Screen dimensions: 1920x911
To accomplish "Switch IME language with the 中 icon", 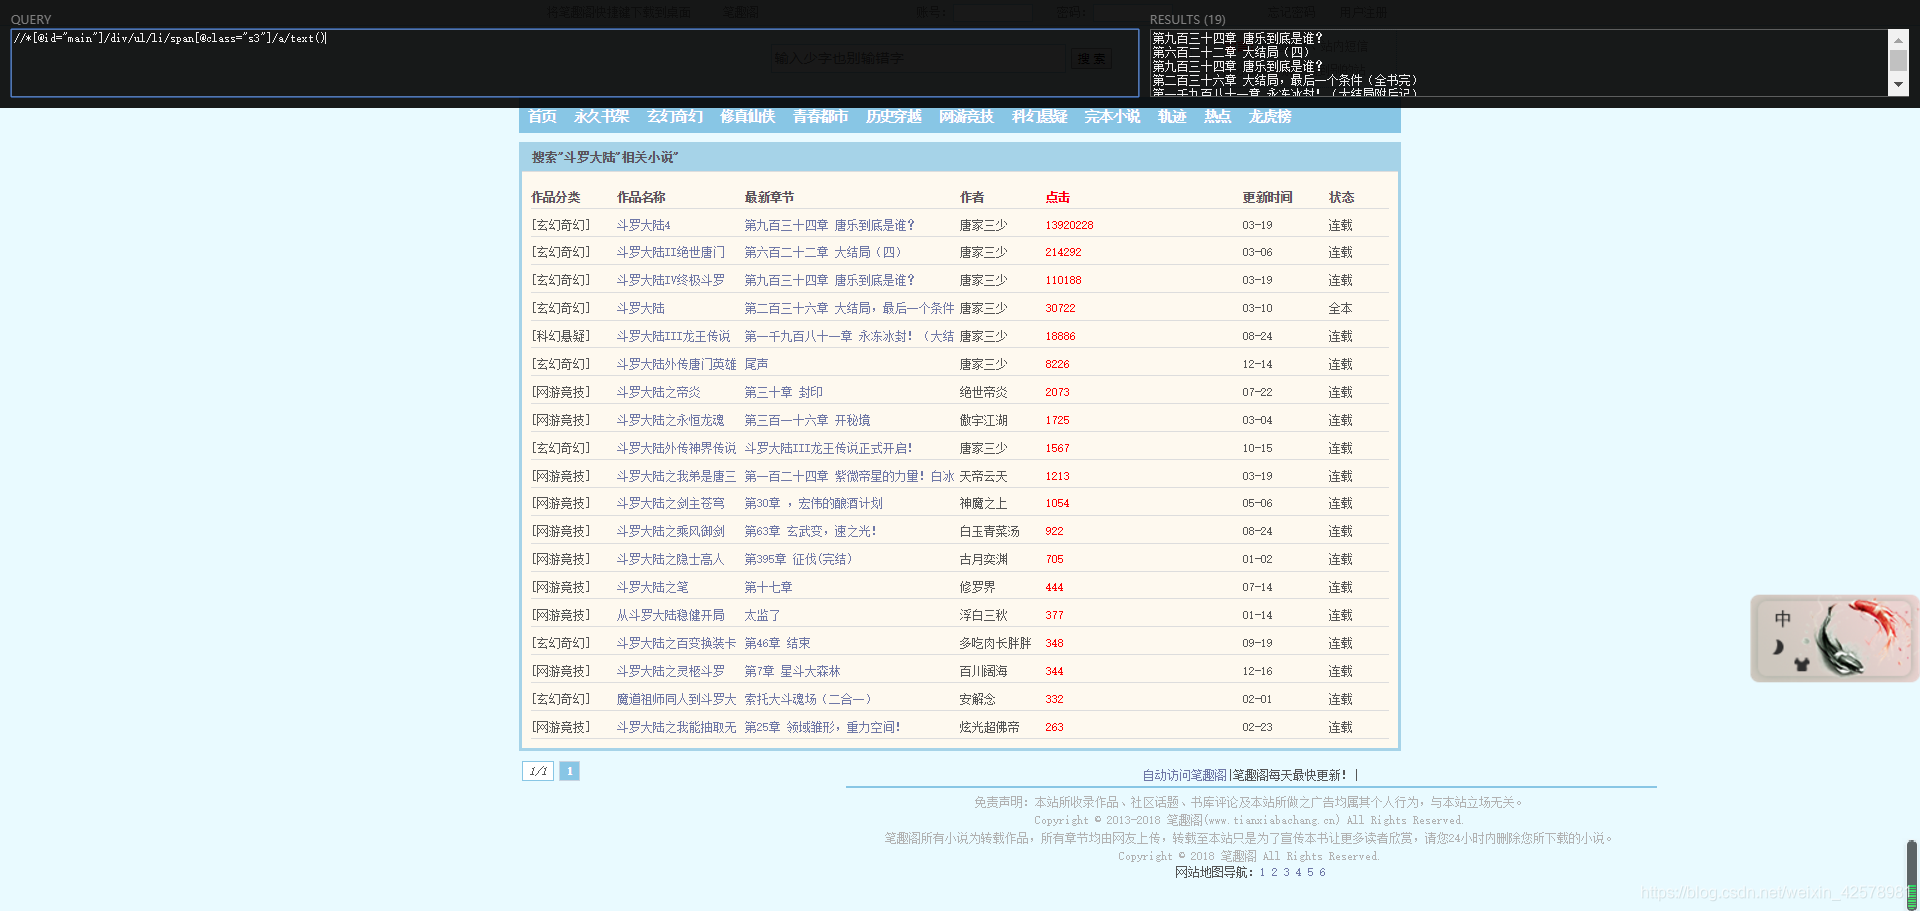I will (1782, 619).
